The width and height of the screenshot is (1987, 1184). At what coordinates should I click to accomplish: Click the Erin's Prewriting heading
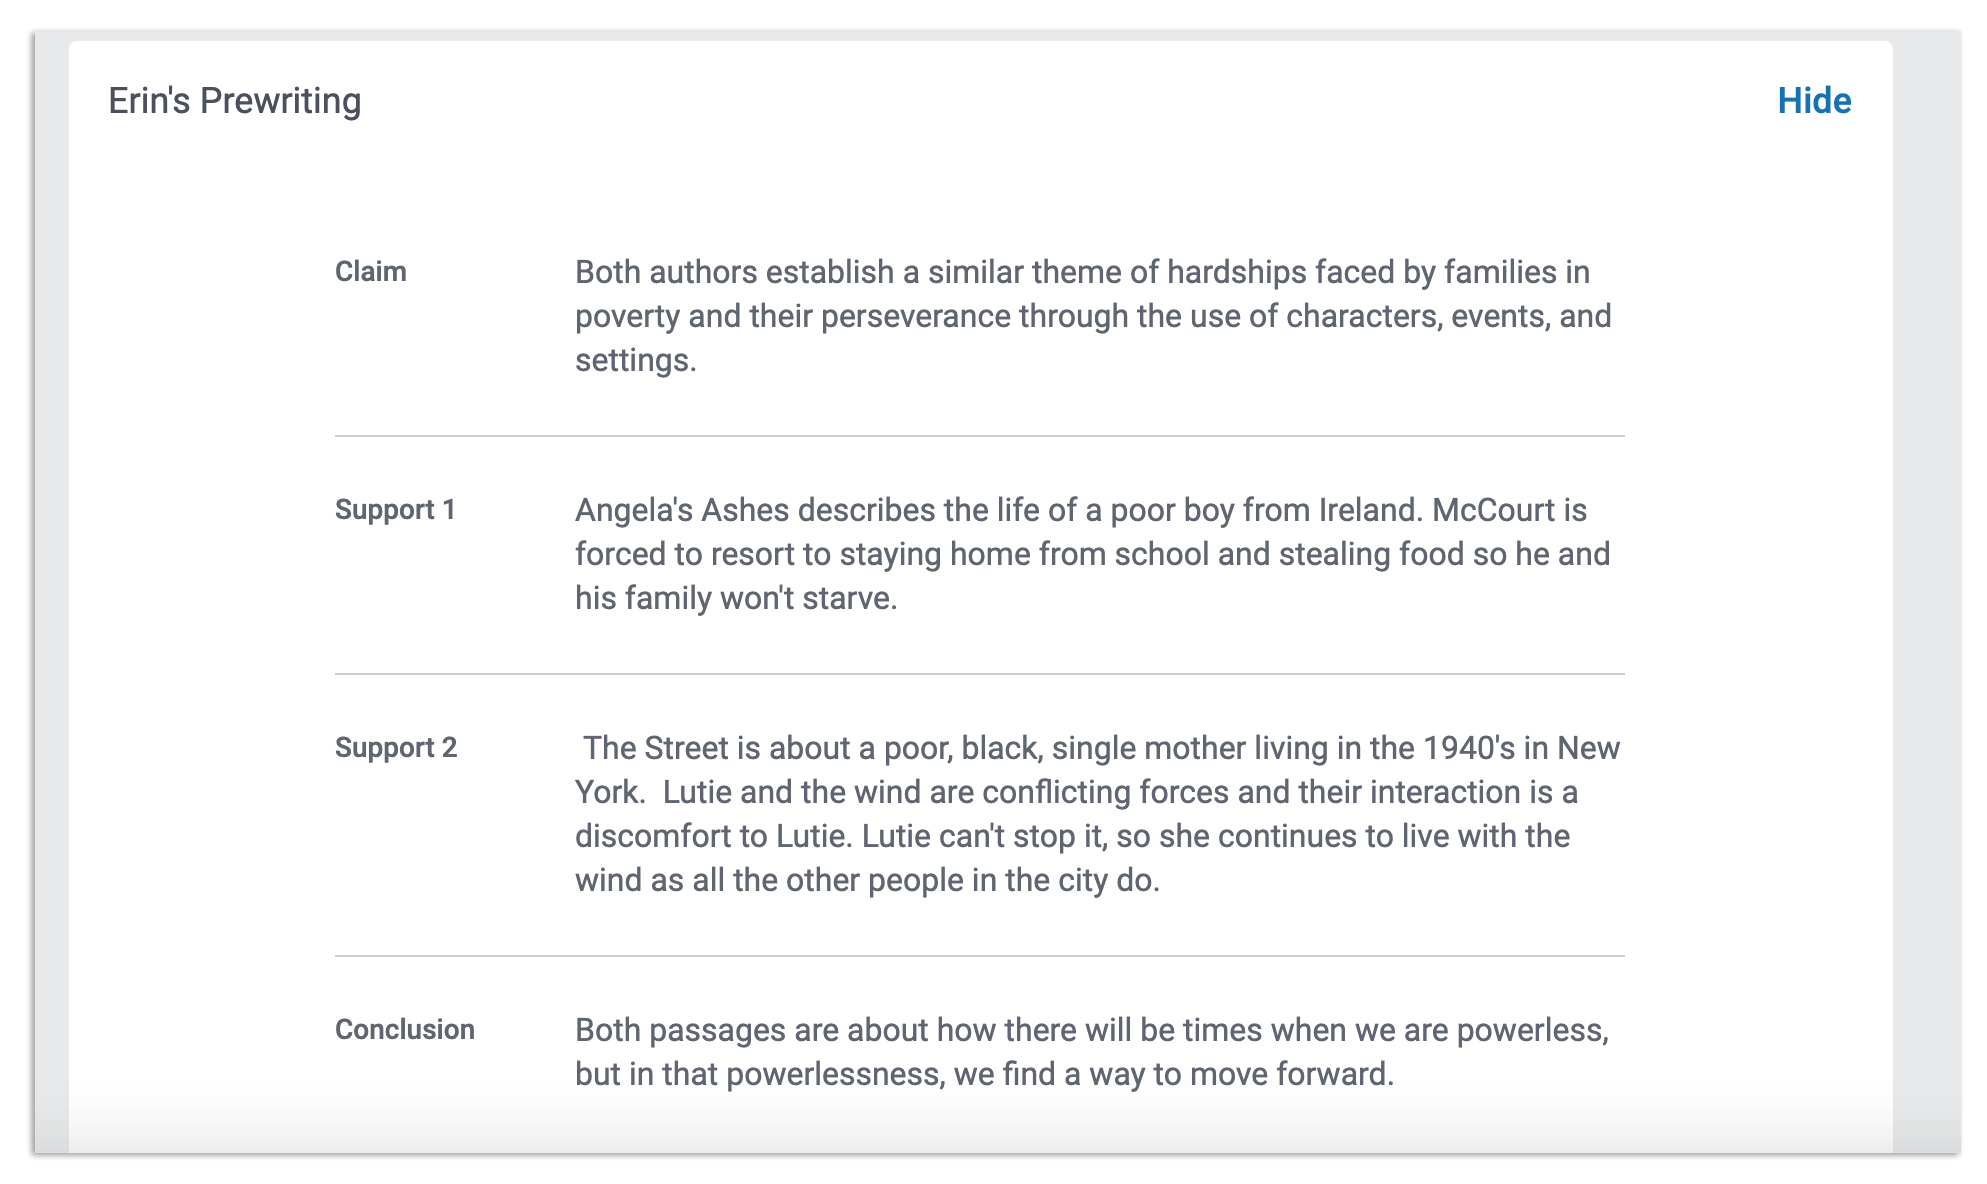pos(235,101)
